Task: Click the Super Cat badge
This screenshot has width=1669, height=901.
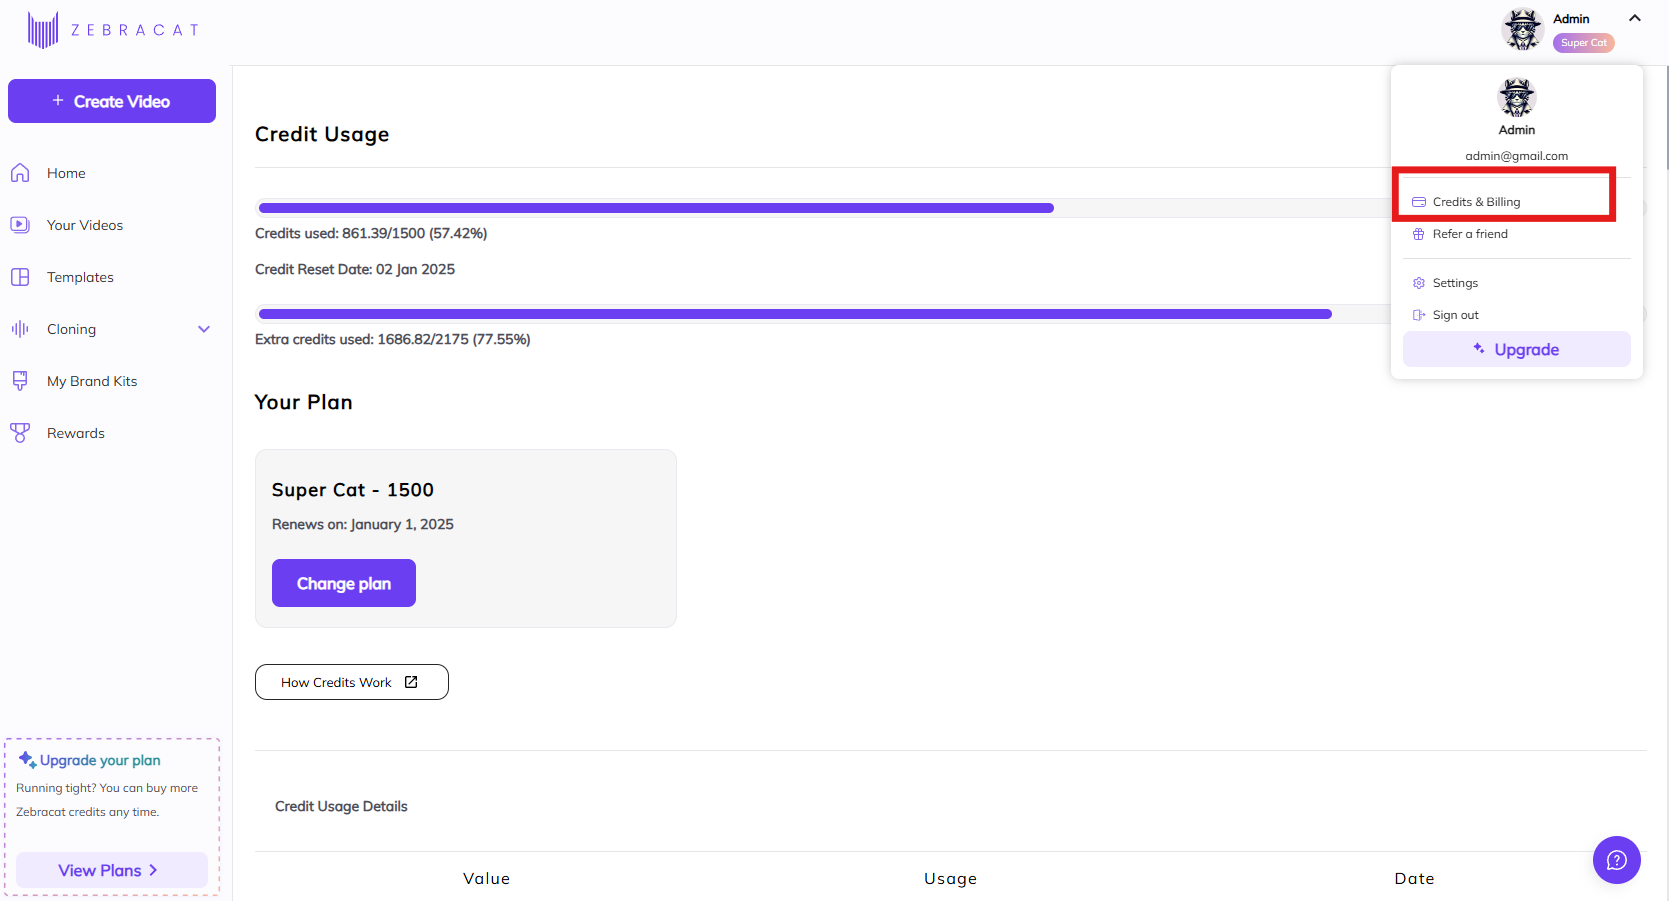Action: pos(1584,43)
